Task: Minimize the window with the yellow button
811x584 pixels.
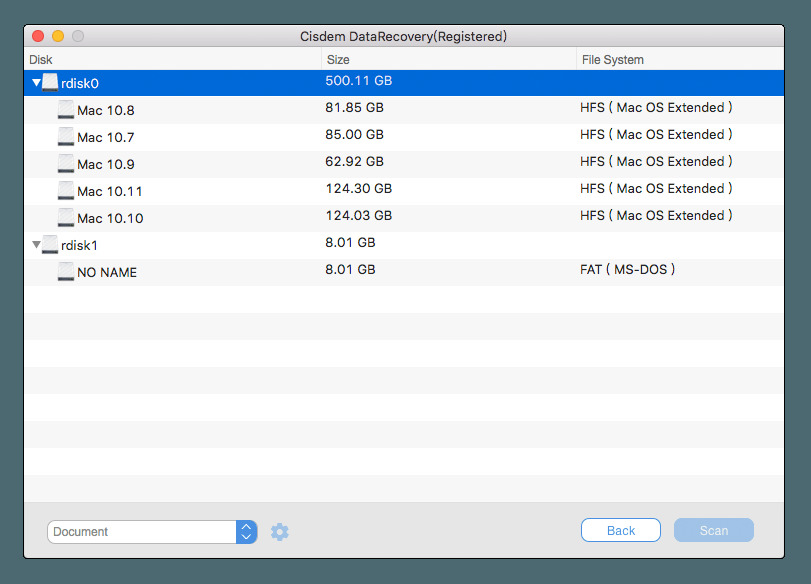Action: (58, 36)
